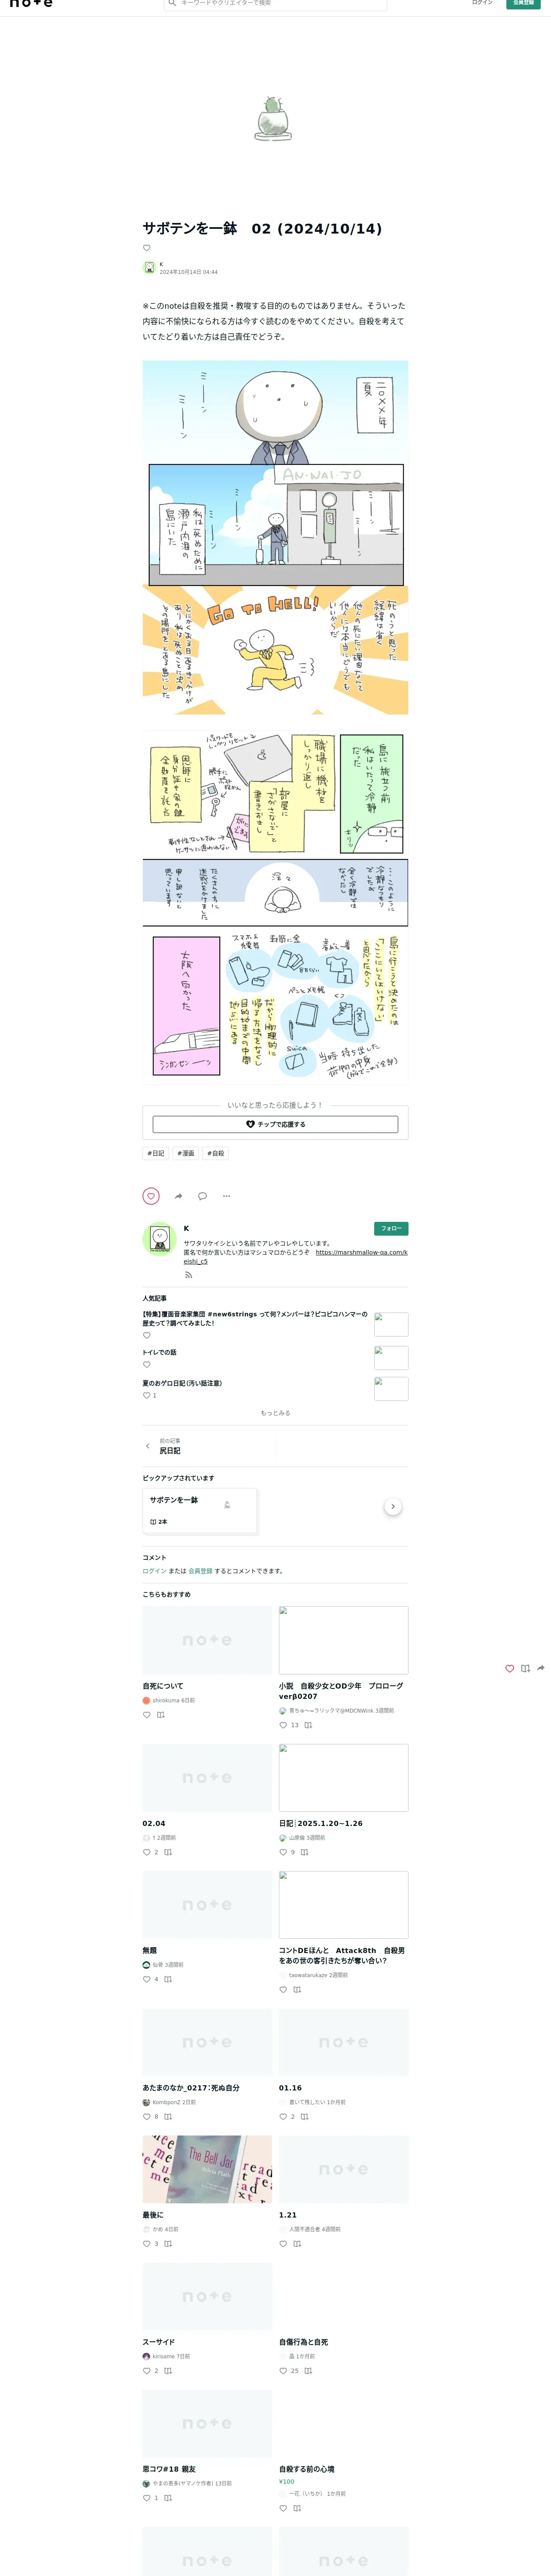Go to previous article 尻日記

(170, 1450)
